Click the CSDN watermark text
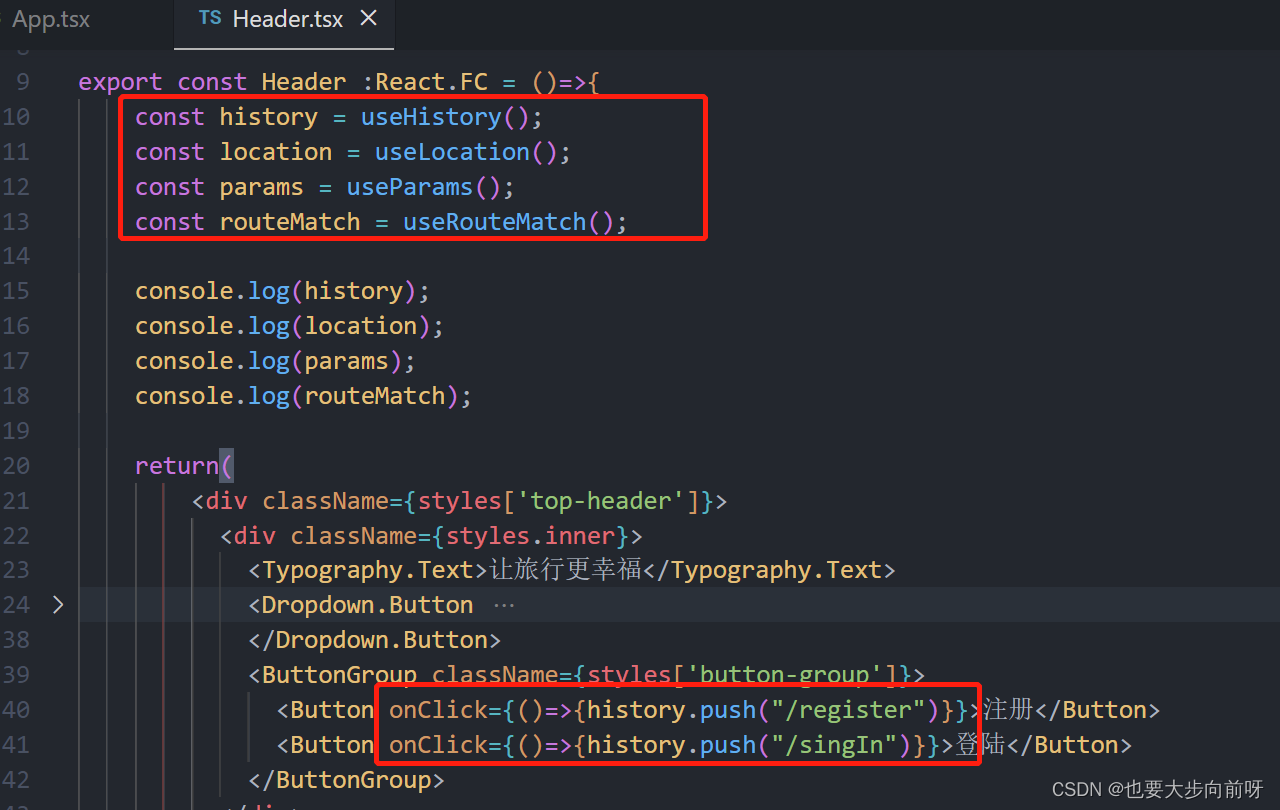The image size is (1280, 810). (1157, 789)
